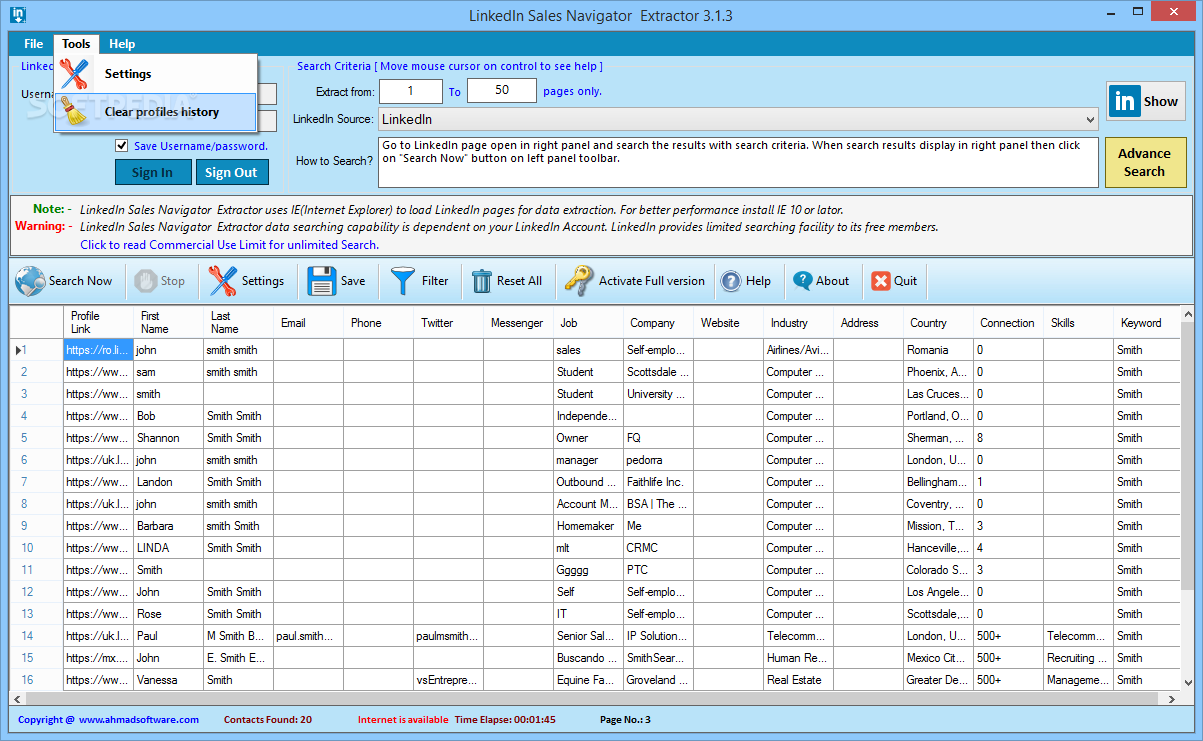Click the Connection column header

1008,322
